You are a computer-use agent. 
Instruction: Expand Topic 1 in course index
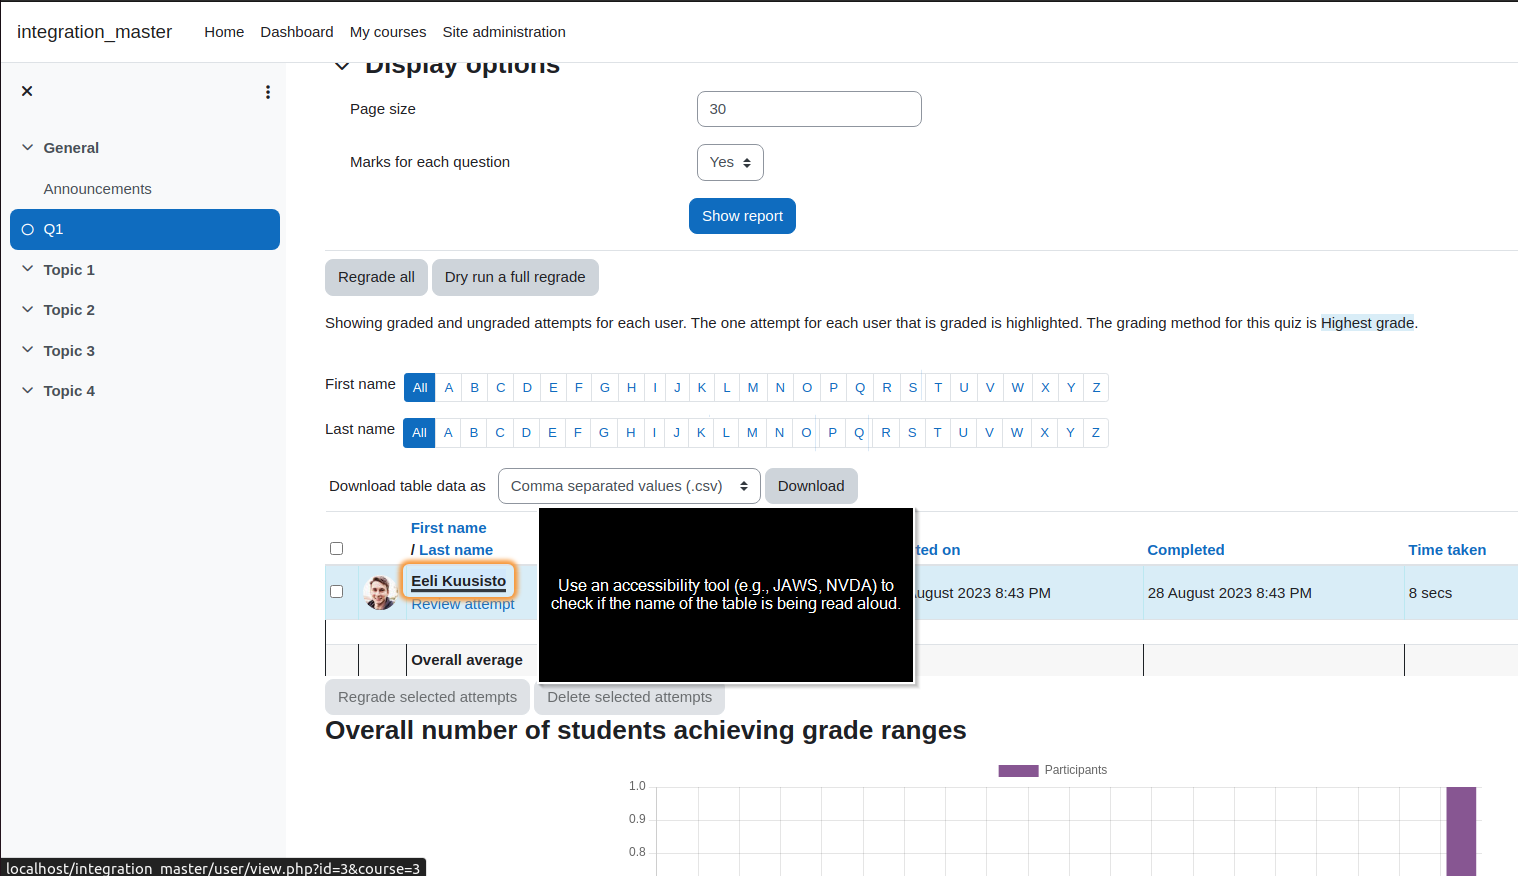[x=27, y=269]
